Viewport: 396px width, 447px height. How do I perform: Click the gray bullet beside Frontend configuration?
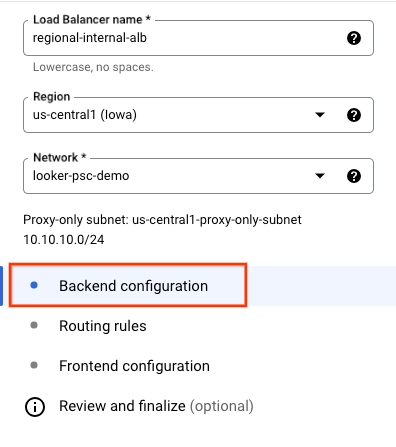tap(34, 365)
